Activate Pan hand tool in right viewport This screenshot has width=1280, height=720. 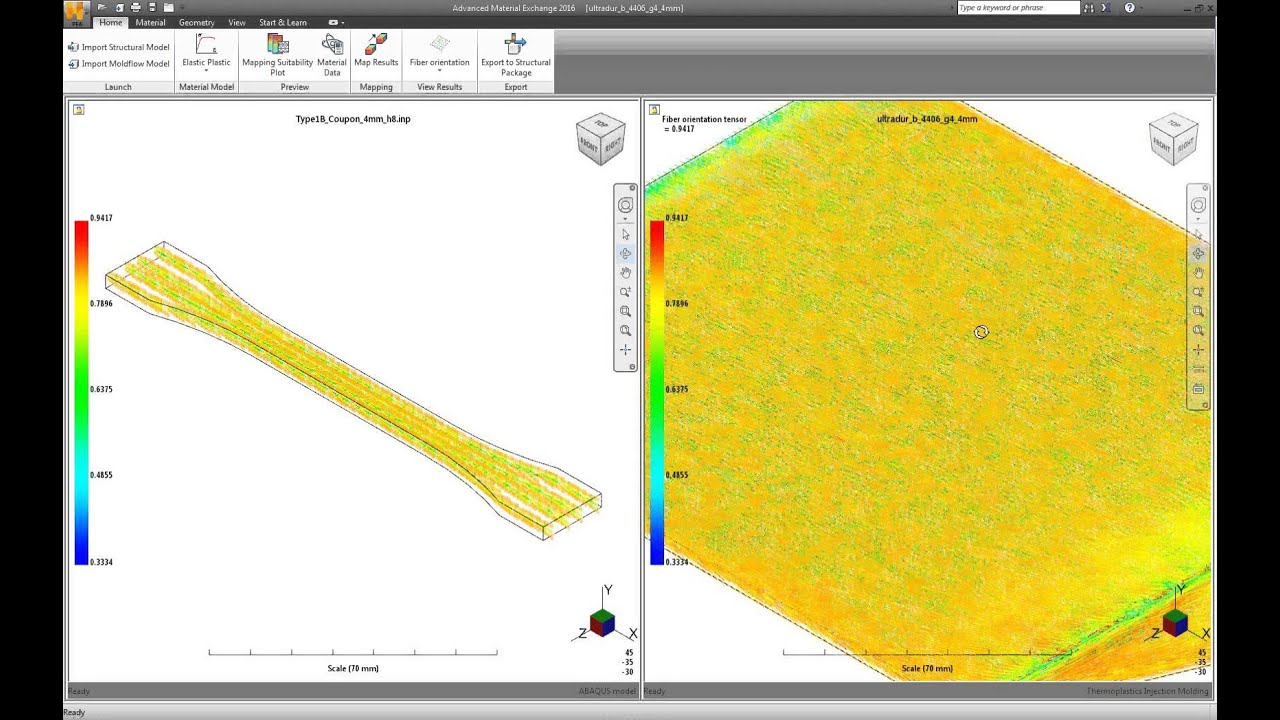click(x=1198, y=273)
